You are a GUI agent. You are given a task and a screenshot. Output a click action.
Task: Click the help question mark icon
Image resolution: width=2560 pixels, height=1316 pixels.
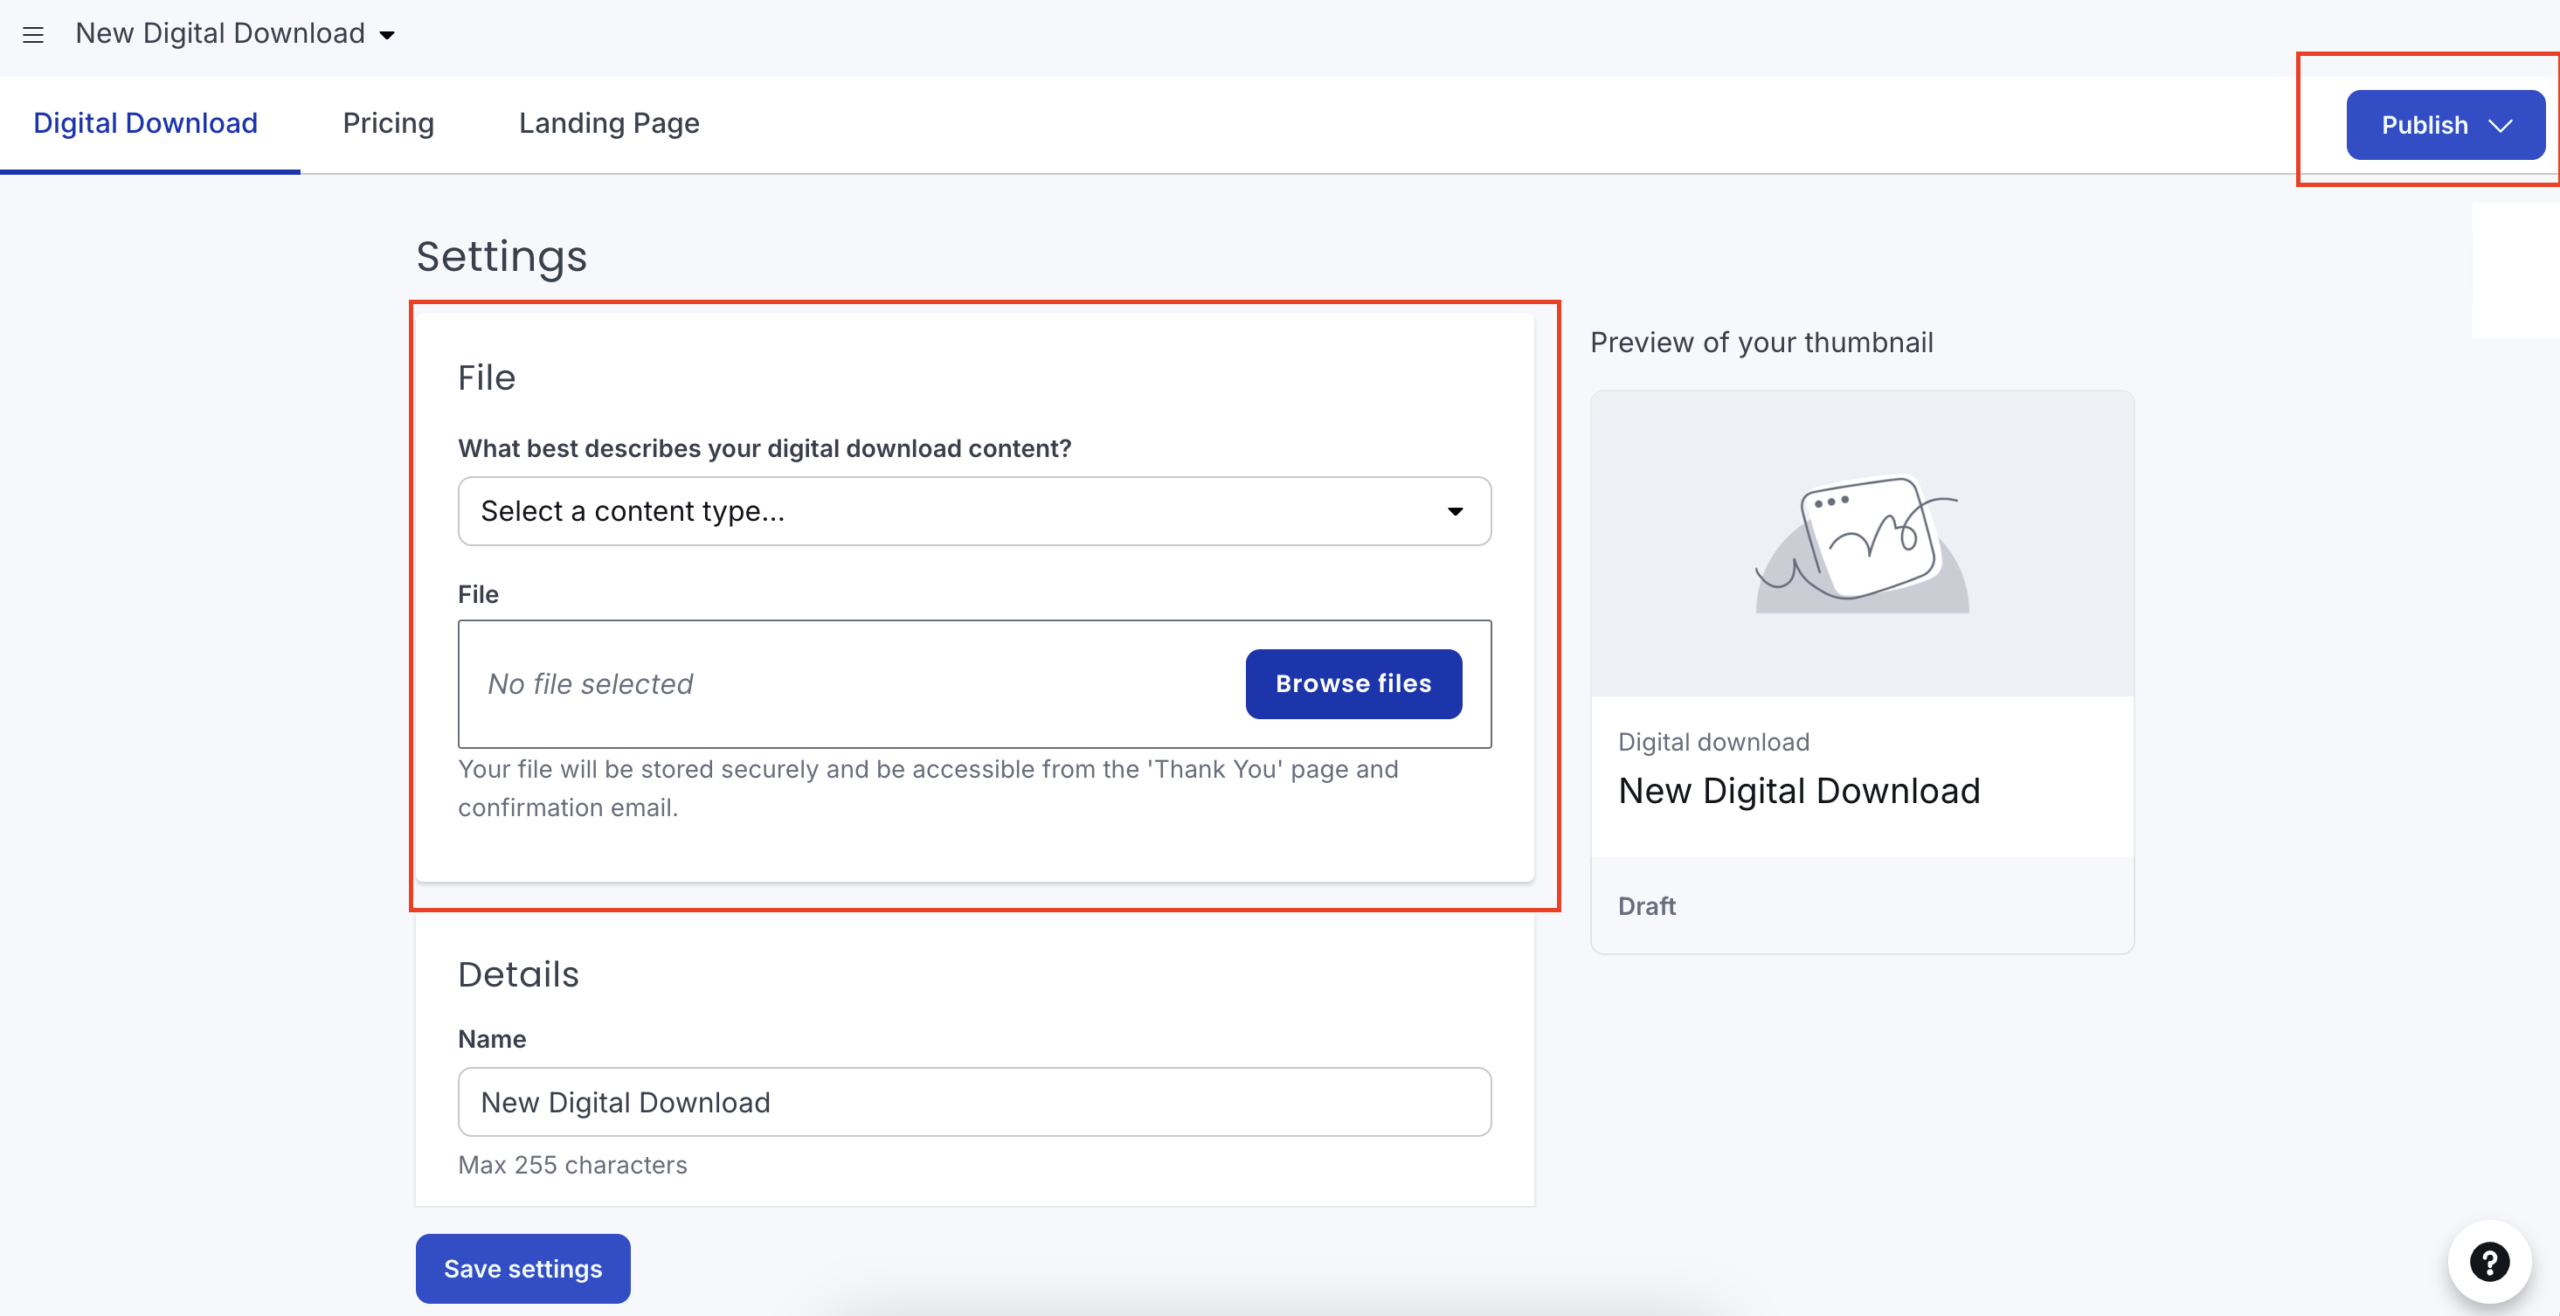coord(2489,1262)
